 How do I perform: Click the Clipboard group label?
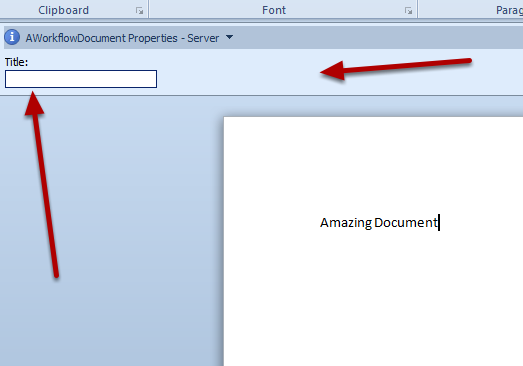click(63, 10)
